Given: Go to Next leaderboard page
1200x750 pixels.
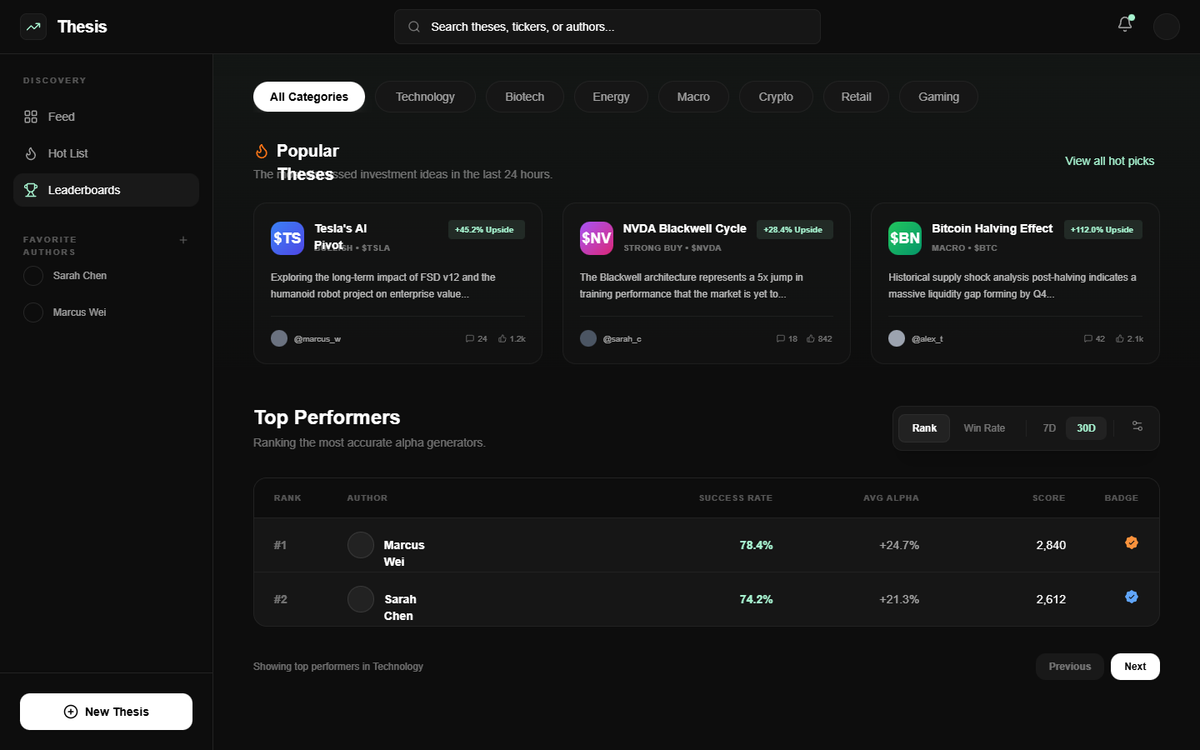Looking at the screenshot, I should (x=1135, y=666).
